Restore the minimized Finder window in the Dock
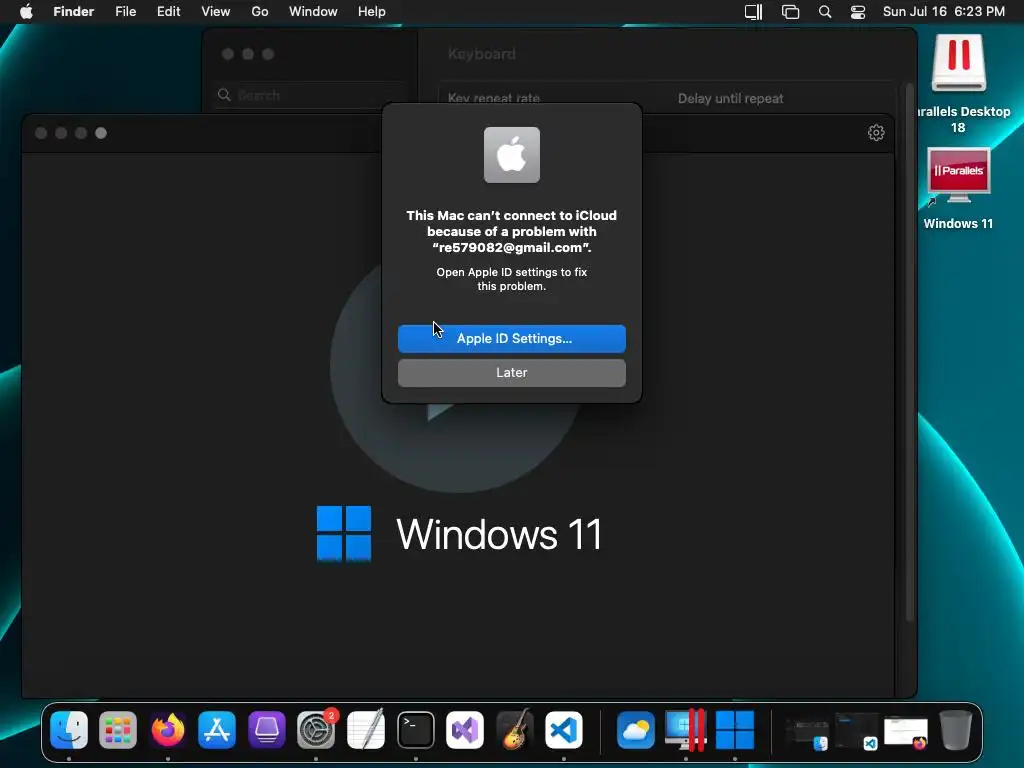The height and width of the screenshot is (768, 1024). point(807,733)
